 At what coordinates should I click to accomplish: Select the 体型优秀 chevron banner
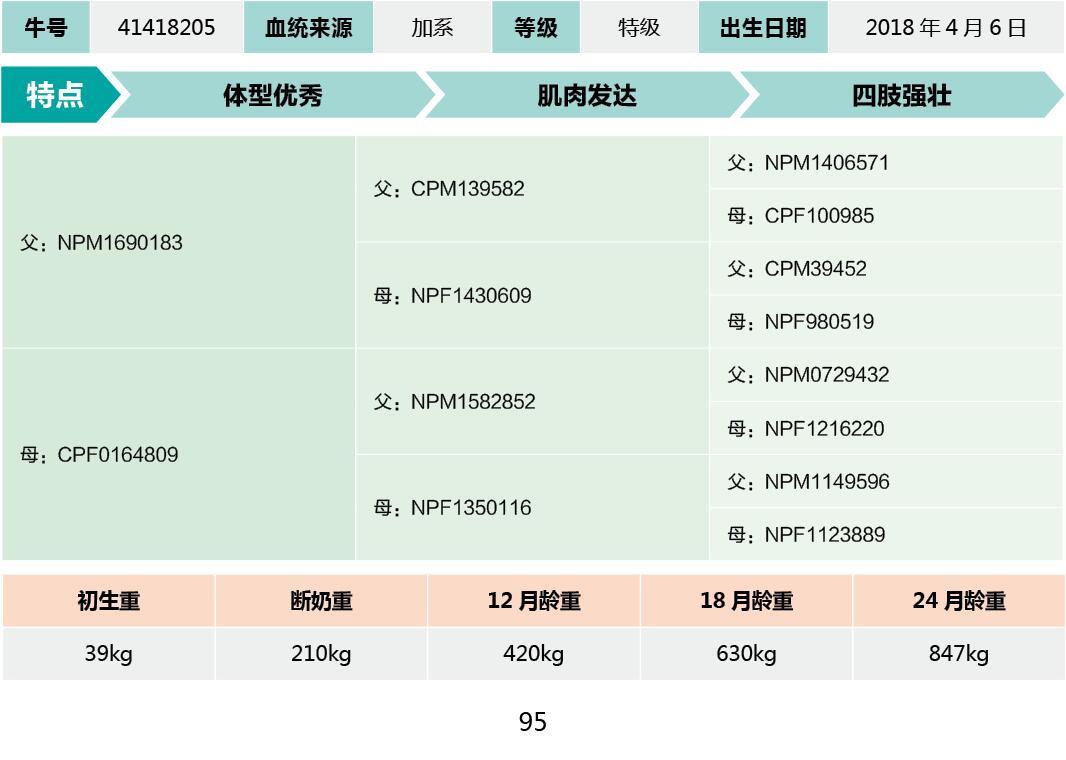(272, 96)
